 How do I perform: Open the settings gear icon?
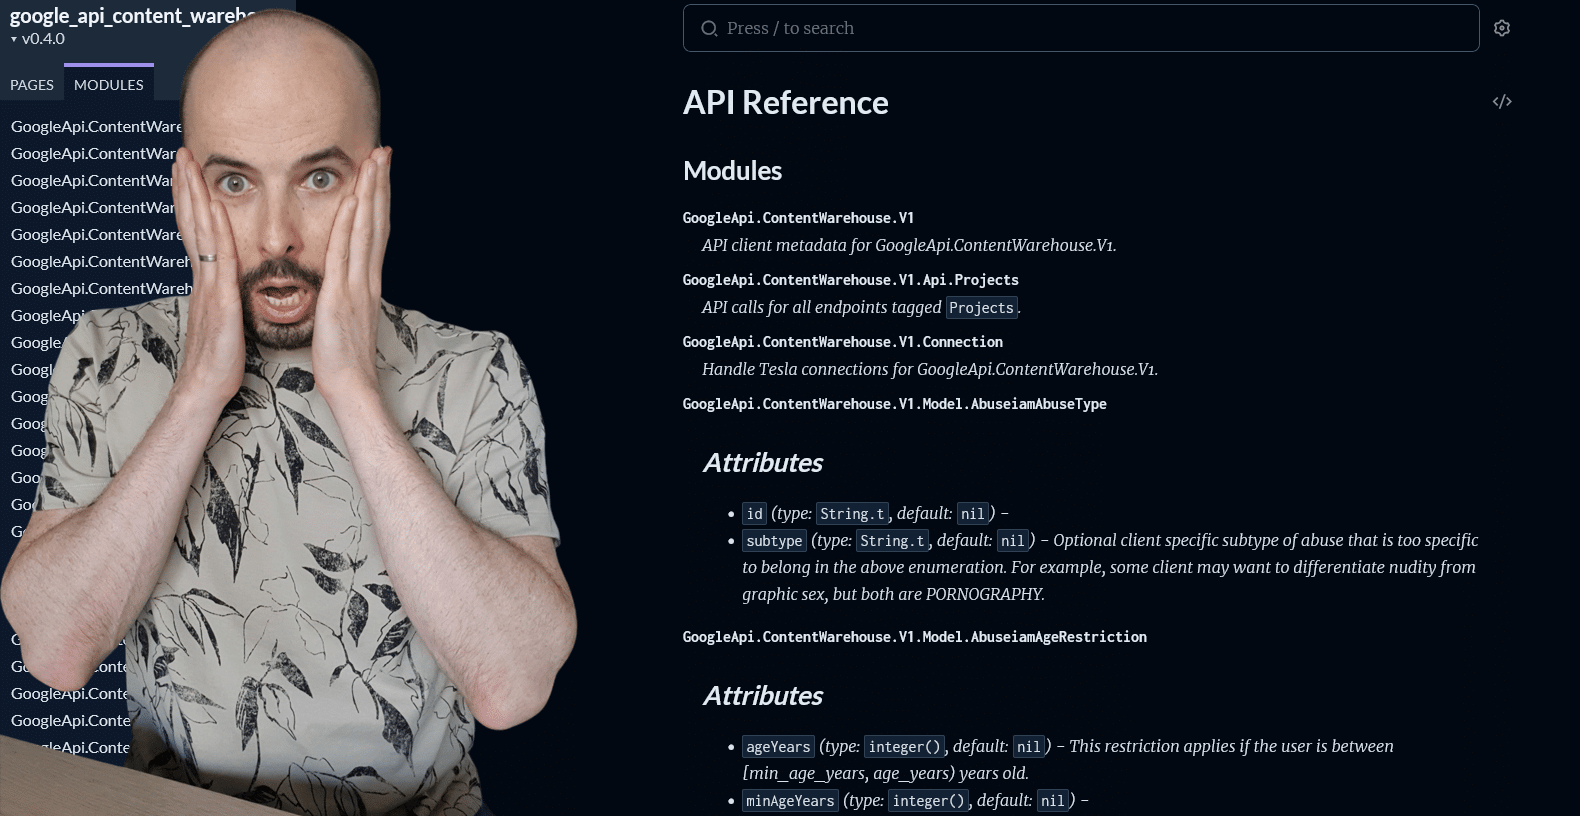pos(1501,28)
